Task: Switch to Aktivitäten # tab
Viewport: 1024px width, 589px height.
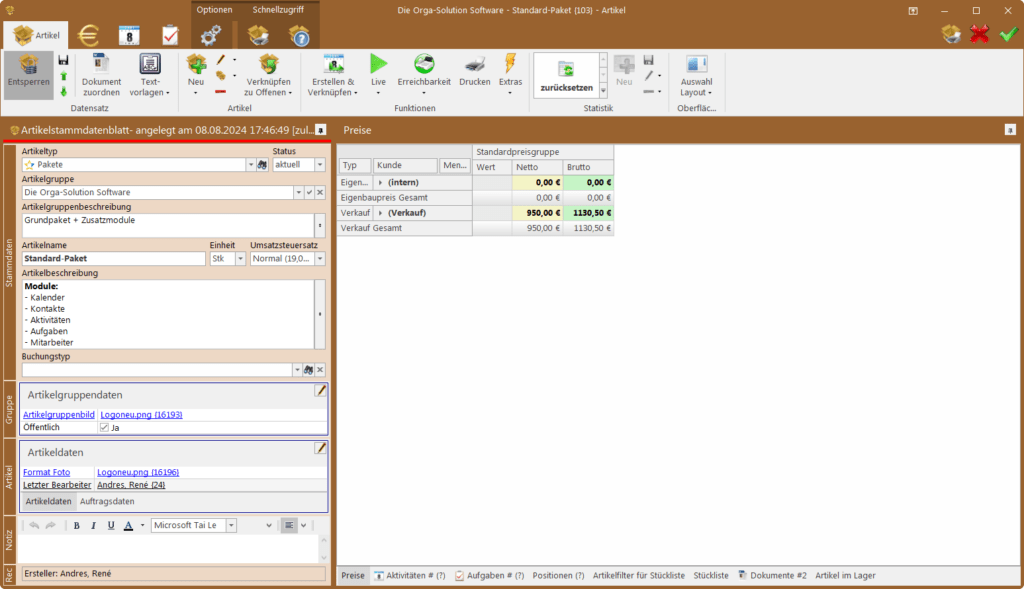Action: pyautogui.click(x=409, y=576)
